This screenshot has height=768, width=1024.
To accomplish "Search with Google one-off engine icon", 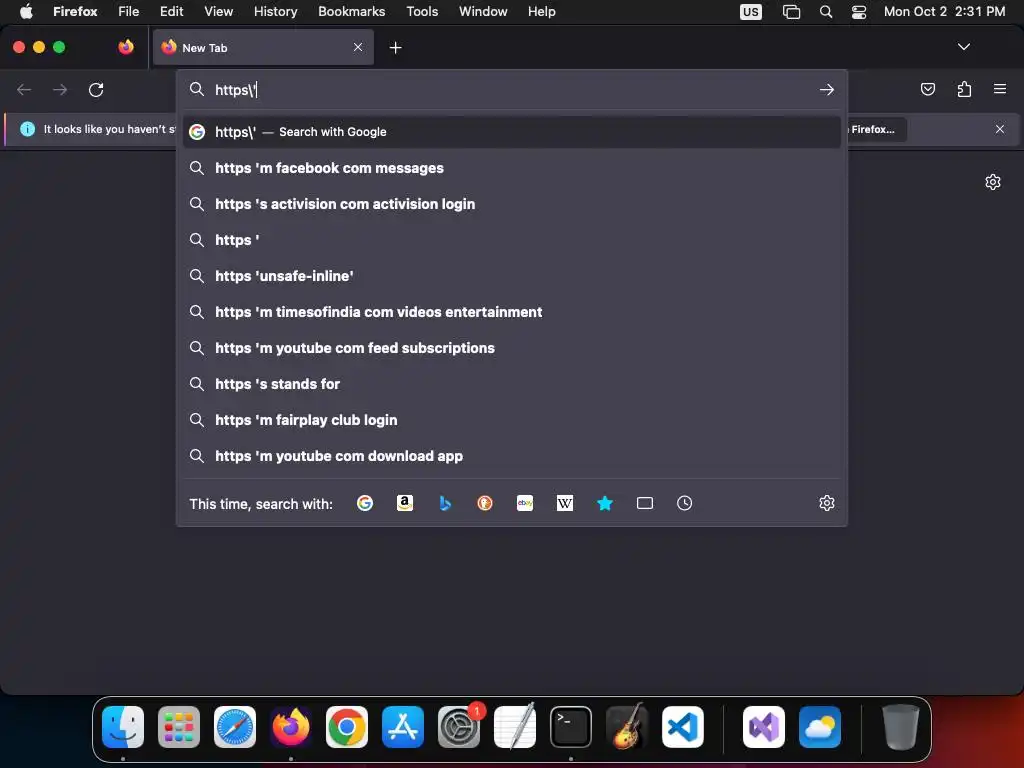I will click(x=364, y=503).
